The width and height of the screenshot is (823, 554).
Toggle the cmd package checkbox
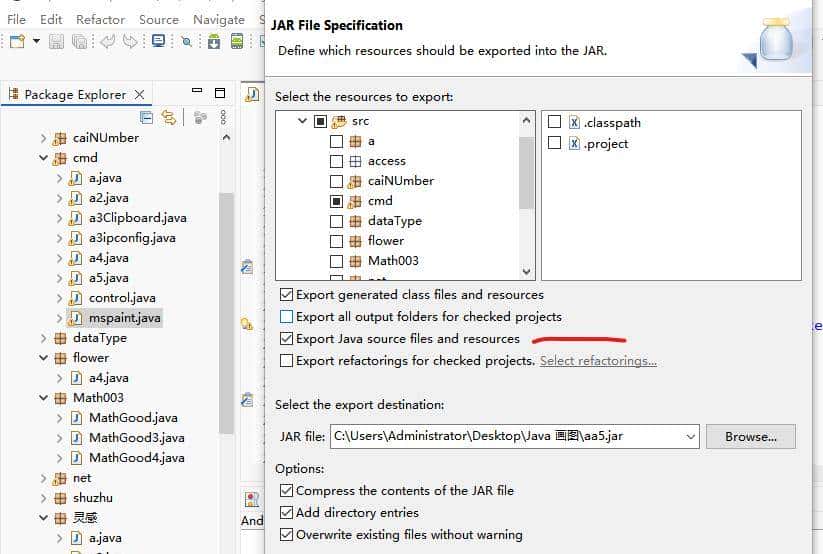[x=336, y=201]
